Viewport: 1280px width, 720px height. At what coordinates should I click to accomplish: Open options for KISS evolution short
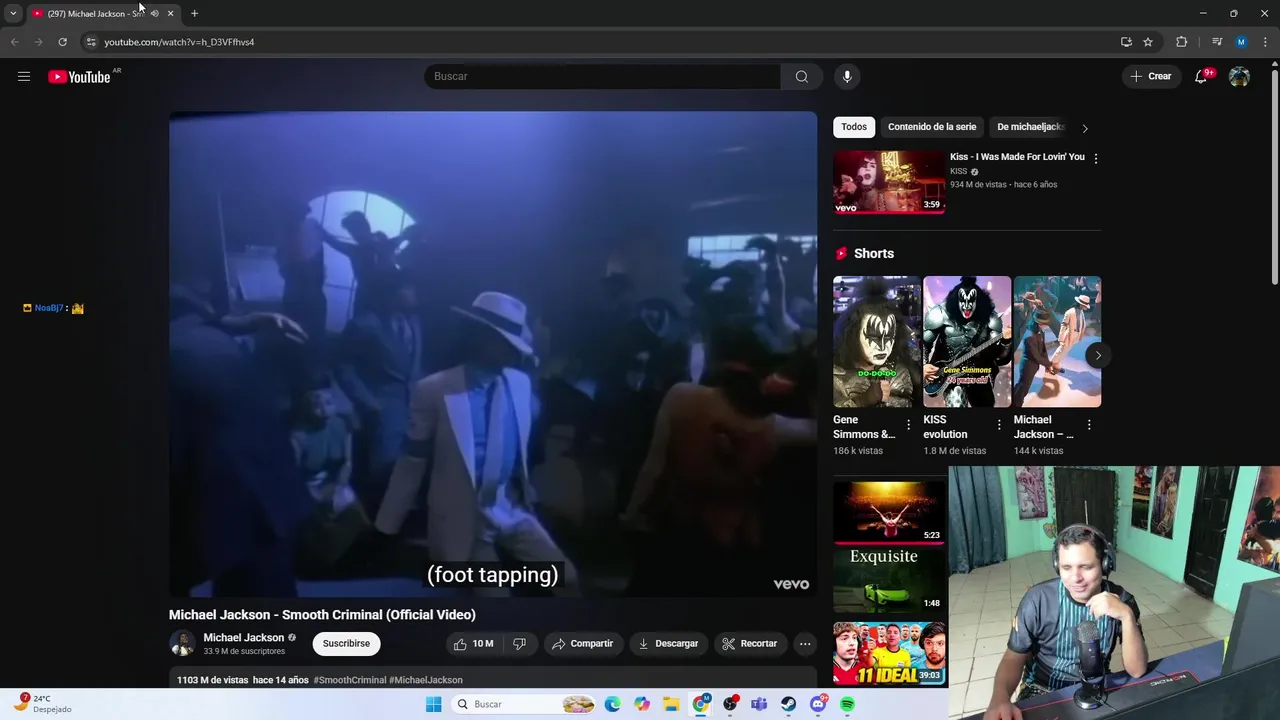999,425
